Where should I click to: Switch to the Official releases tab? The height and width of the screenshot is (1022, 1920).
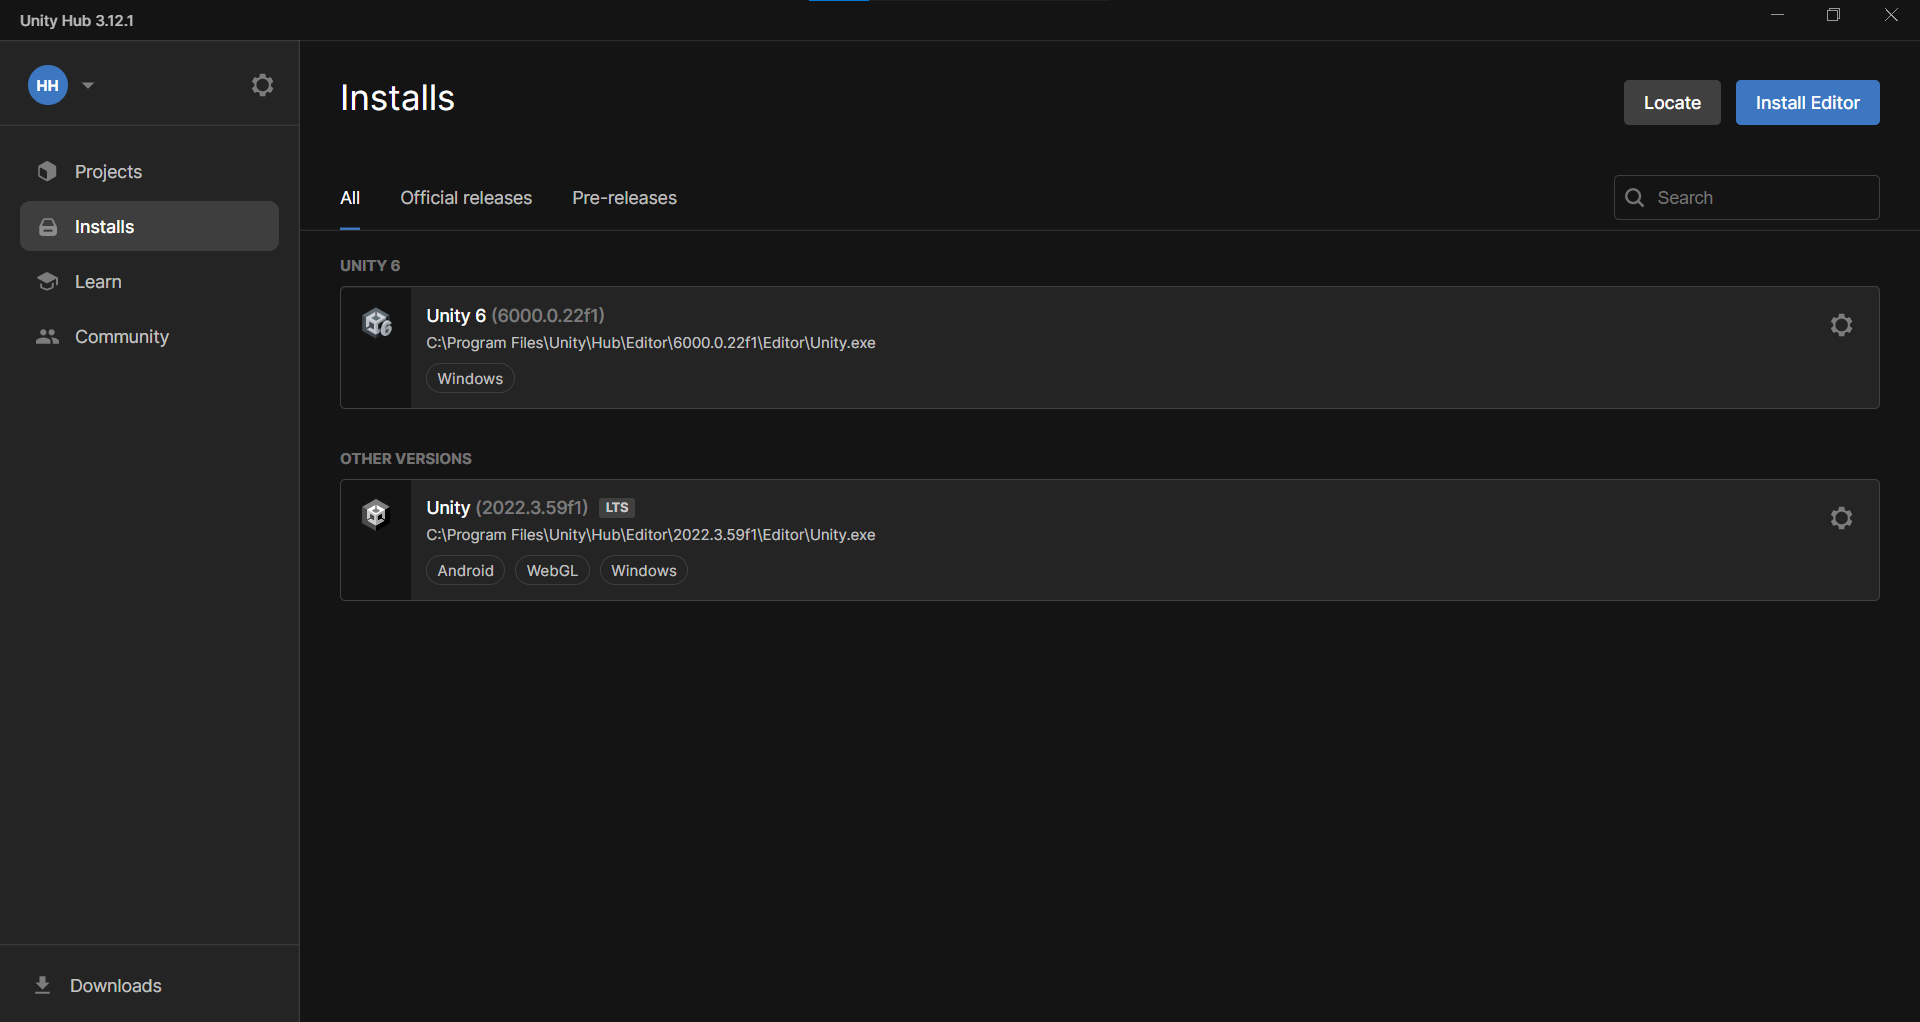click(x=466, y=198)
